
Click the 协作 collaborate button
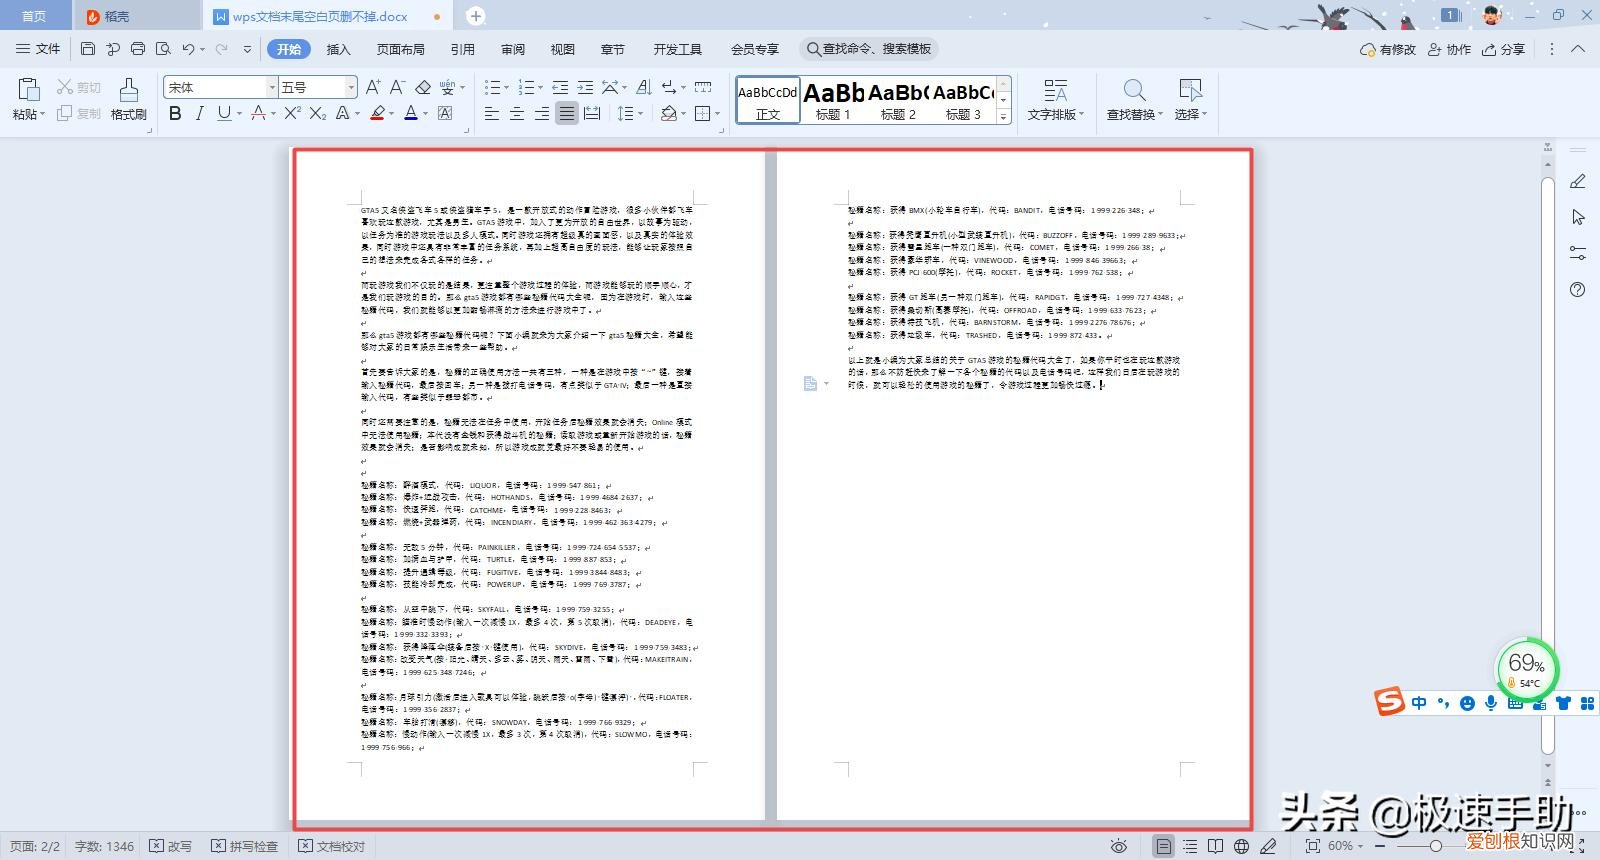tap(1449, 49)
